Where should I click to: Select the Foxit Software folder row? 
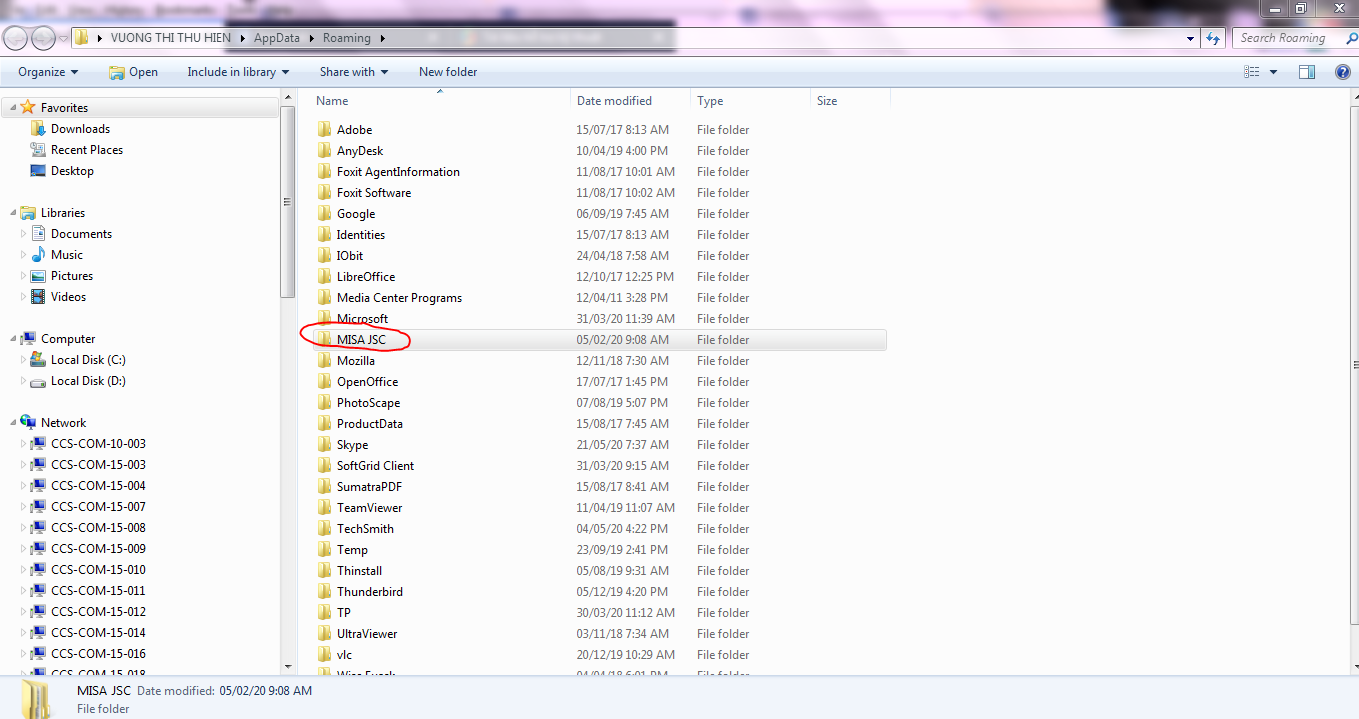tap(599, 193)
